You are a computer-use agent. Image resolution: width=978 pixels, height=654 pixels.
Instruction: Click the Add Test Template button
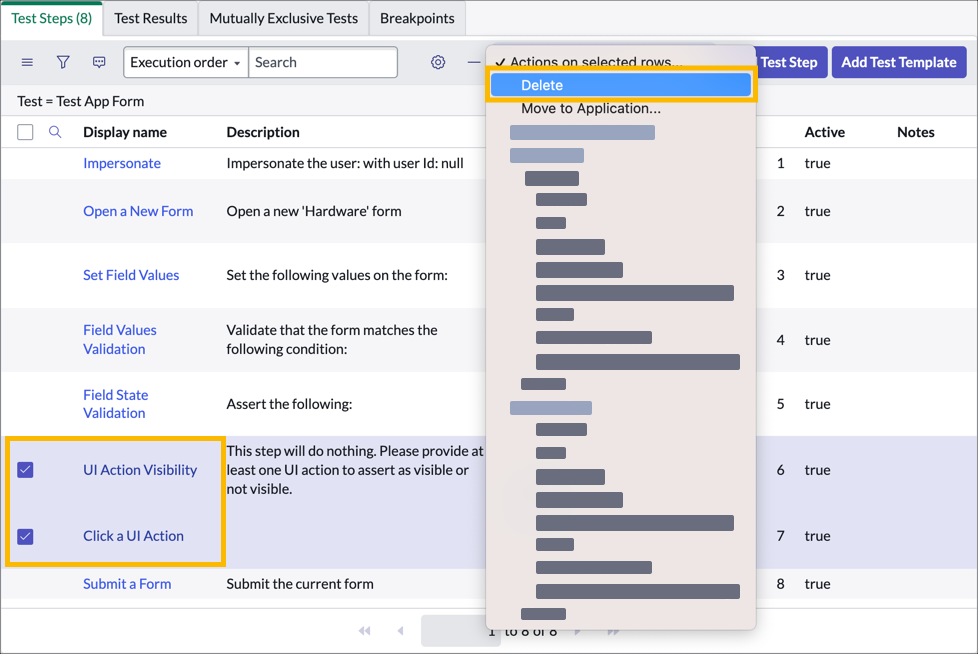898,62
